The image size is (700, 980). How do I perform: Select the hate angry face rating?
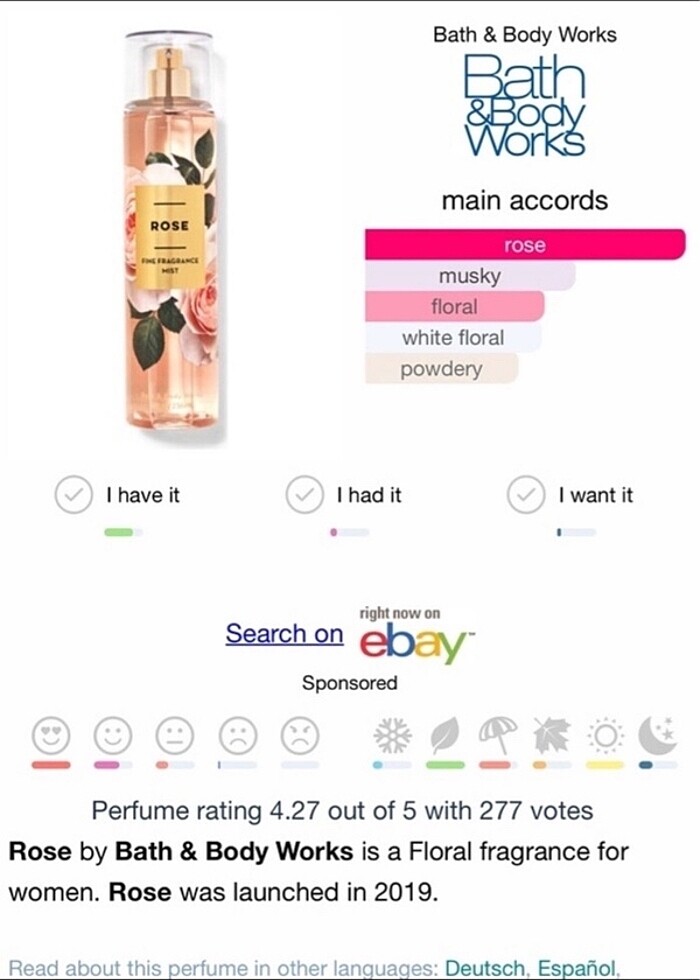[x=299, y=736]
